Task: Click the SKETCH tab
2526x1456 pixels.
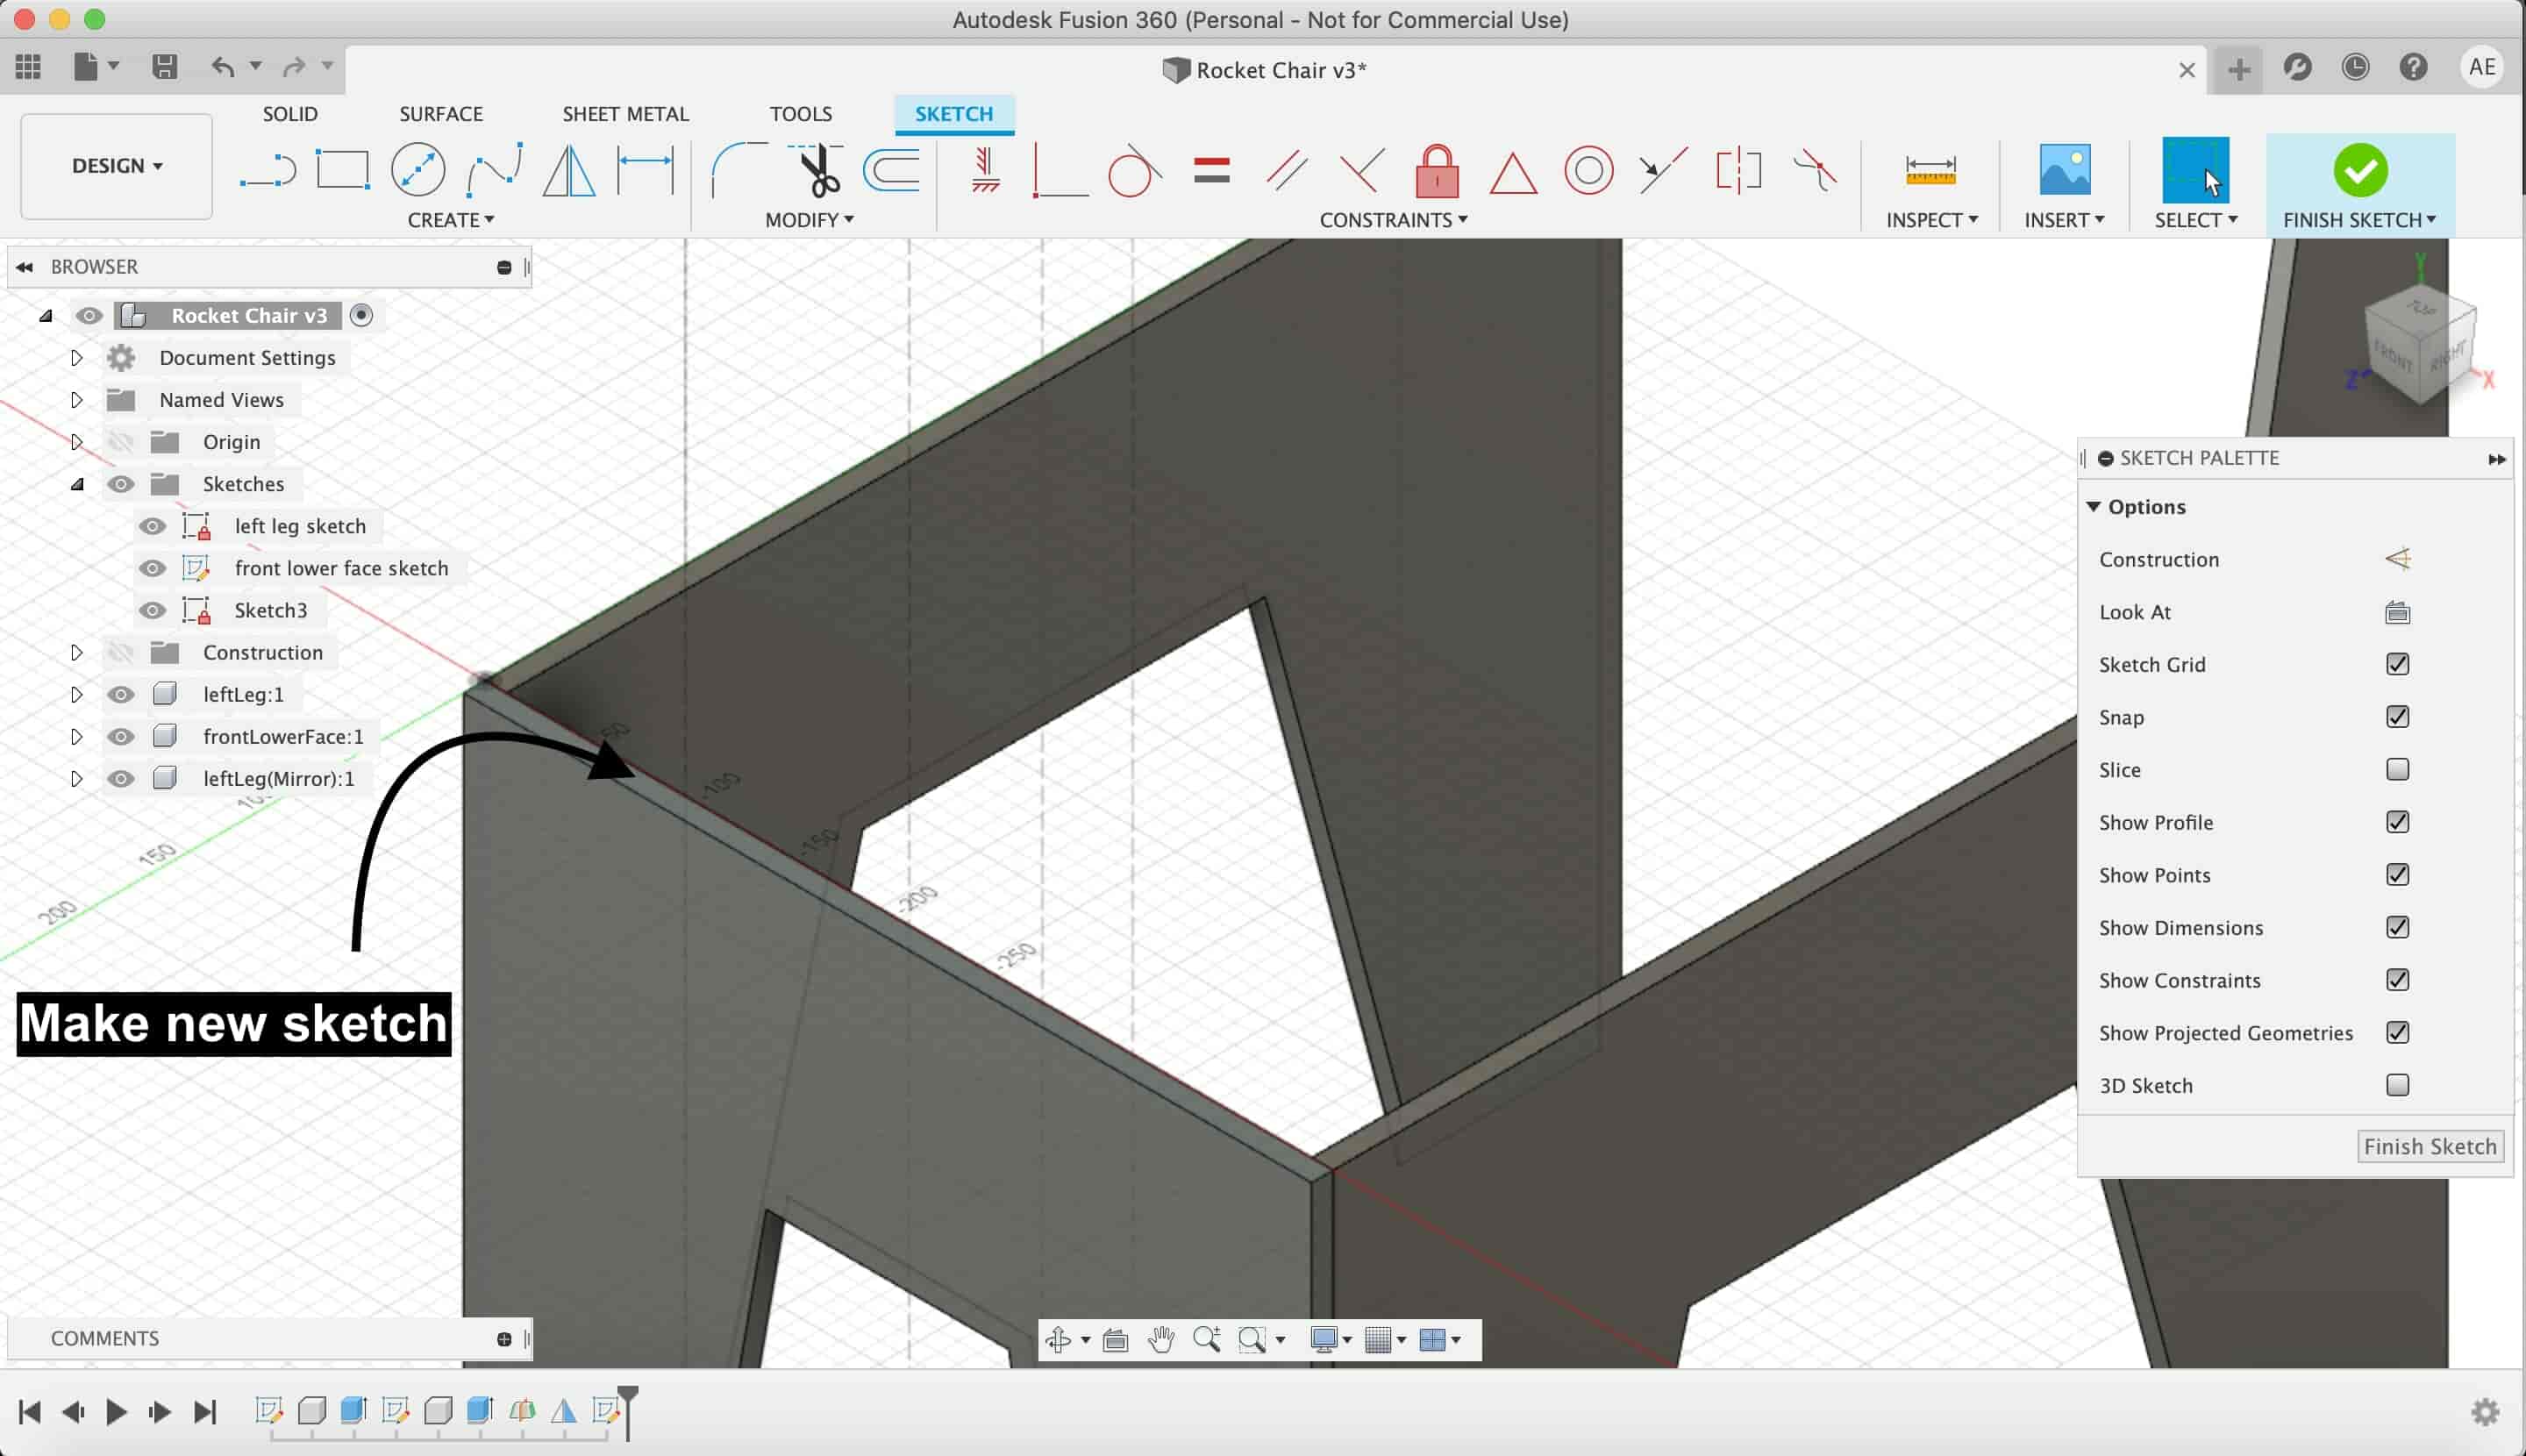Action: tap(954, 114)
